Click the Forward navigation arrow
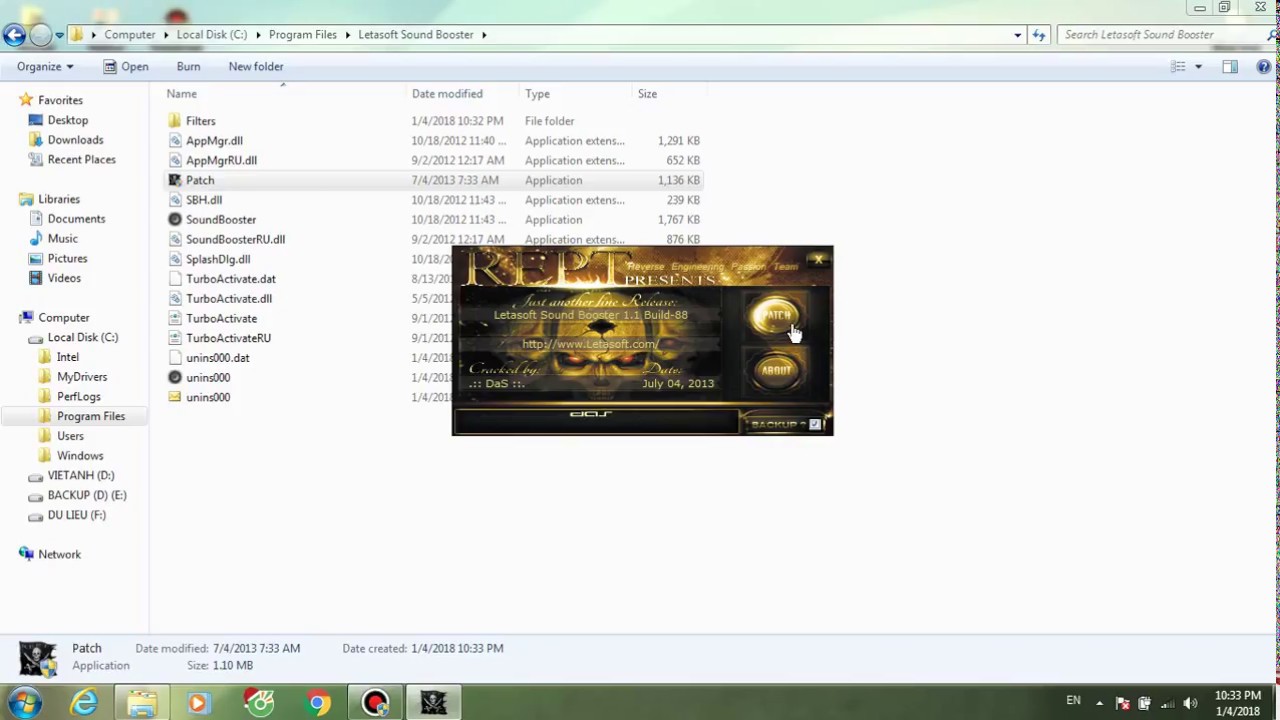This screenshot has height=720, width=1280. [41, 35]
